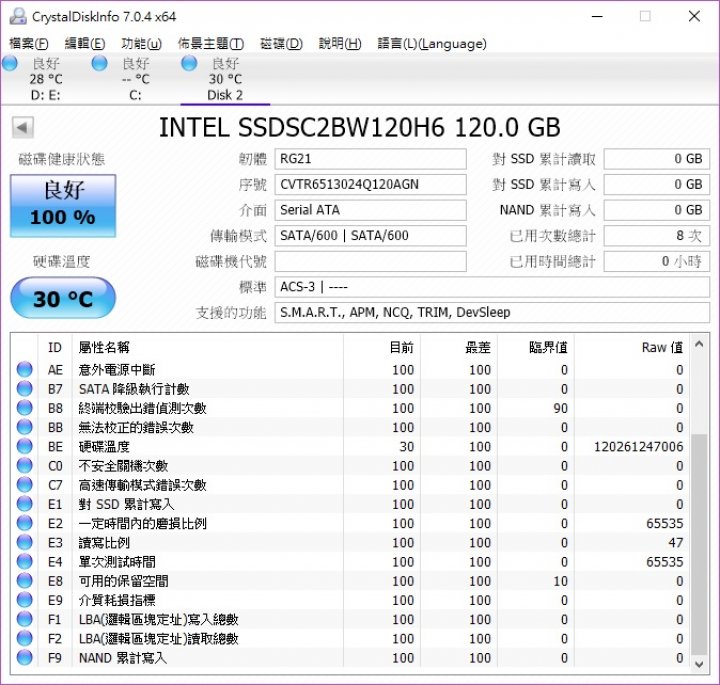Click the 臨界值 column header
720x685 pixels.
(536, 348)
